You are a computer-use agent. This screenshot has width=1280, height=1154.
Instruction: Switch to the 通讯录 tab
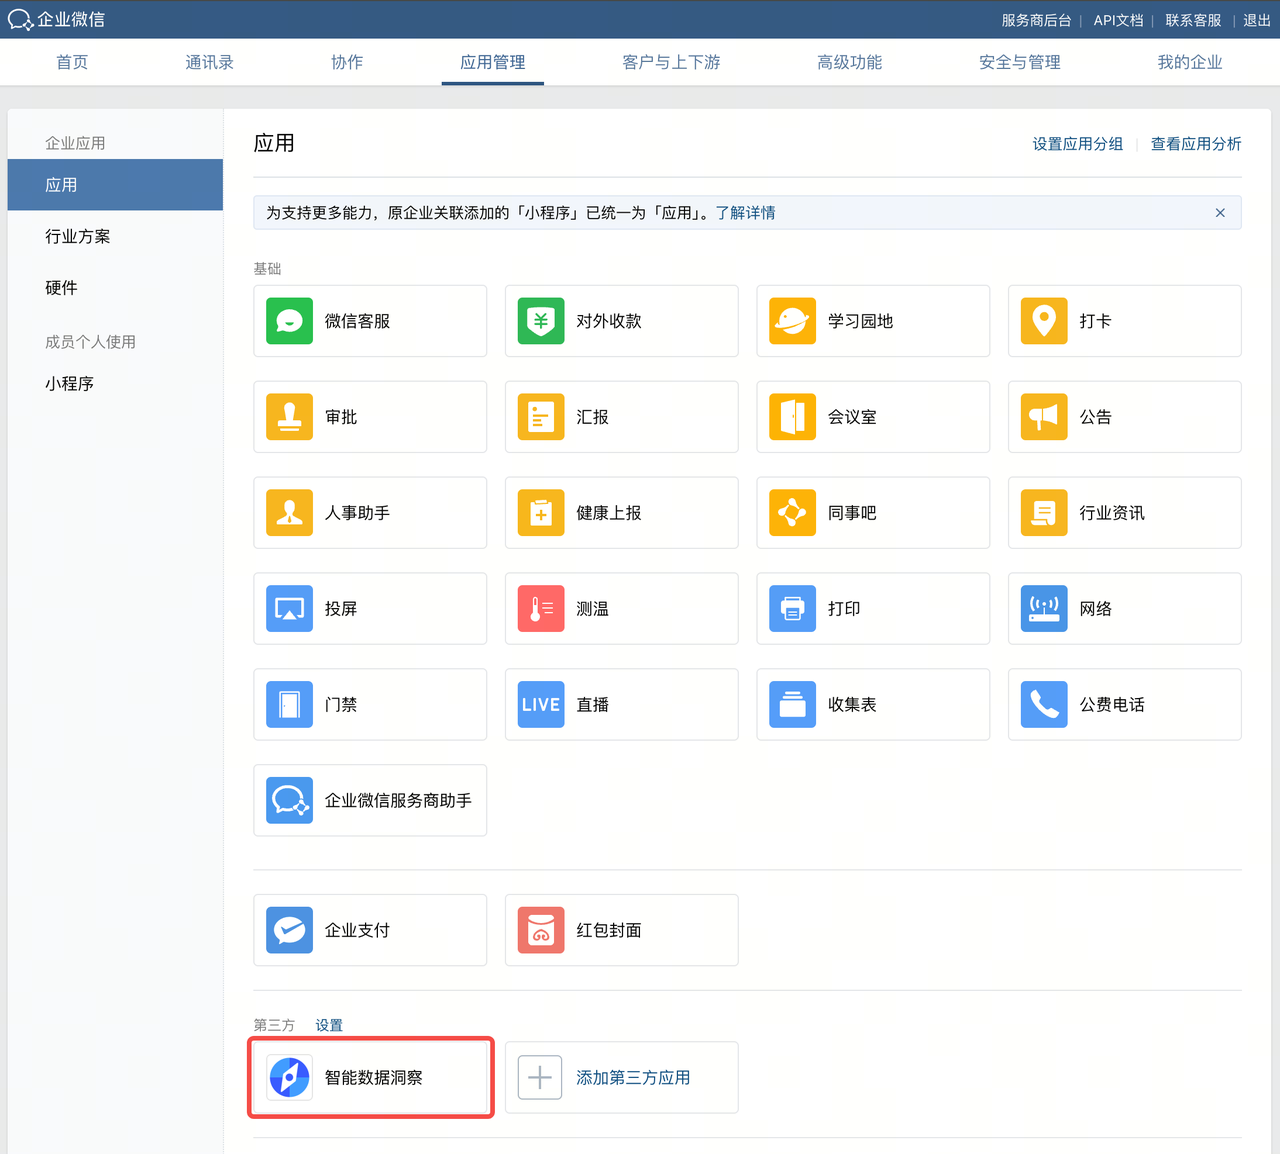coord(209,62)
